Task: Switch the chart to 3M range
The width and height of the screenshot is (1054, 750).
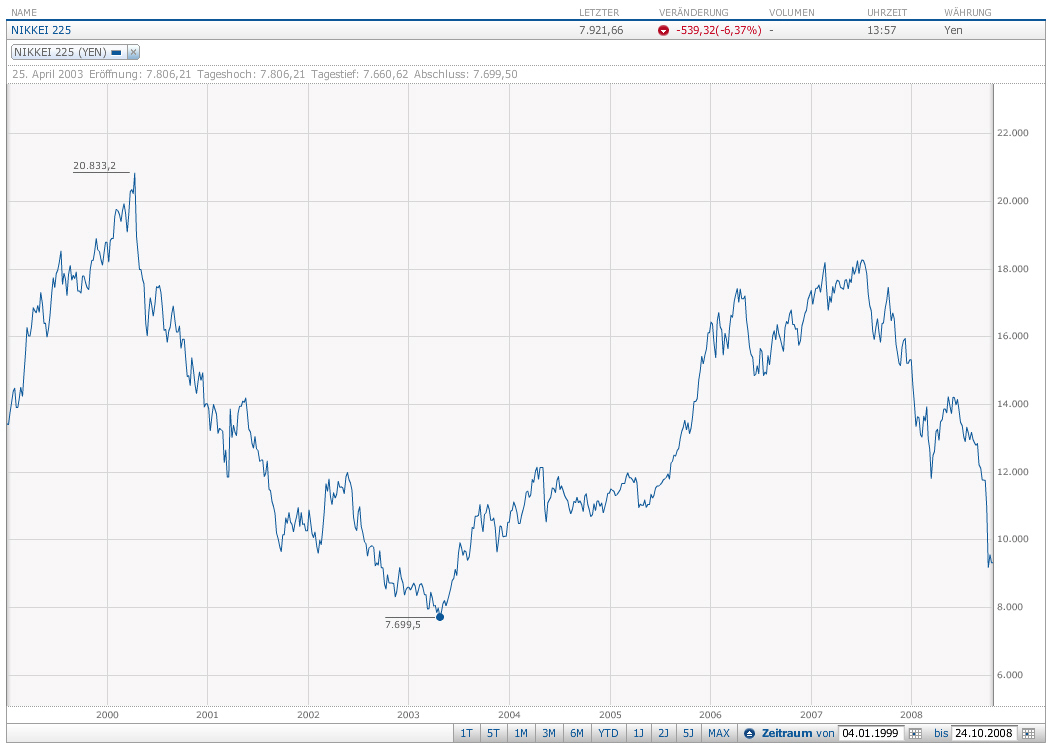Action: [549, 733]
